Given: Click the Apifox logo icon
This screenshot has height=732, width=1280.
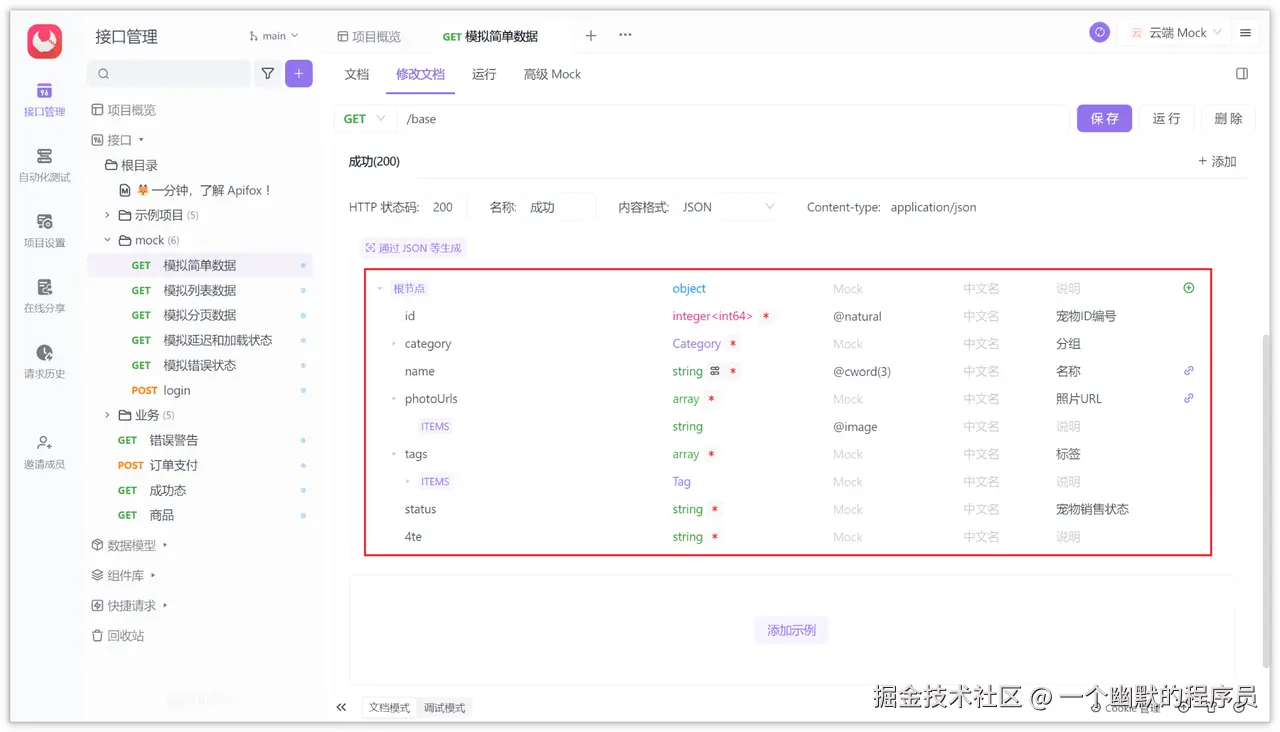Looking at the screenshot, I should coord(45,41).
